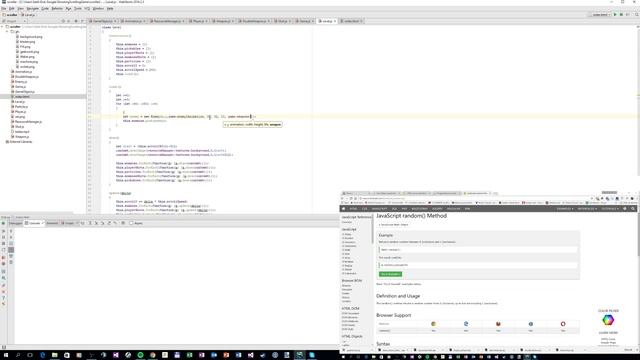
Task: Select background.png in the gfx folder
Action: (31, 37)
